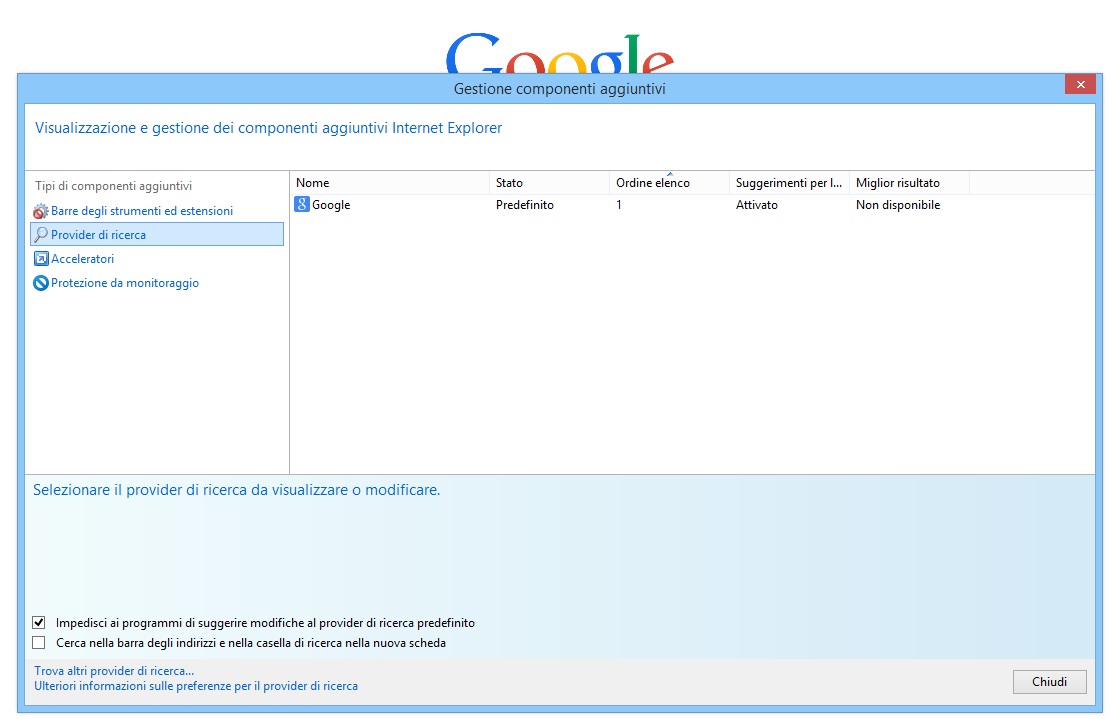Toggle 'Impedisci ai programmi di suggerire modifiche' checkbox
Viewport: 1114px width, 719px height.
tap(39, 622)
